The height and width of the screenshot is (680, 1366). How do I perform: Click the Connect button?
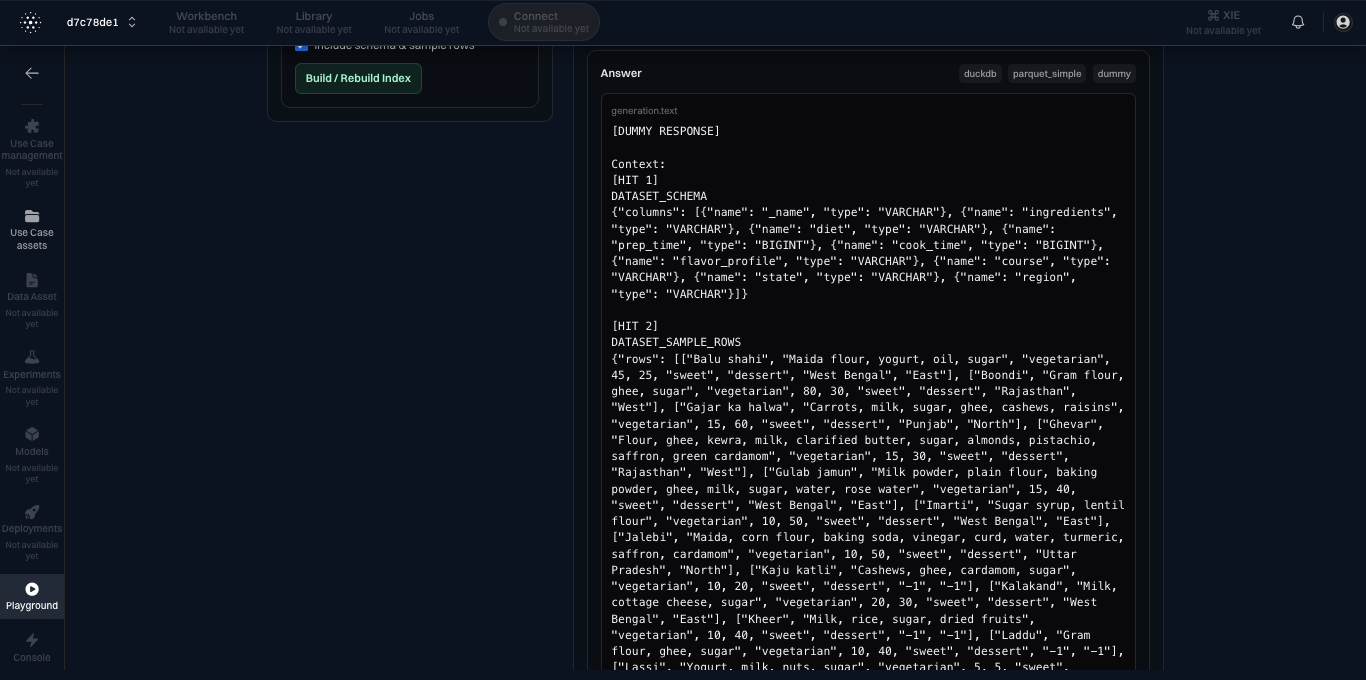[544, 22]
